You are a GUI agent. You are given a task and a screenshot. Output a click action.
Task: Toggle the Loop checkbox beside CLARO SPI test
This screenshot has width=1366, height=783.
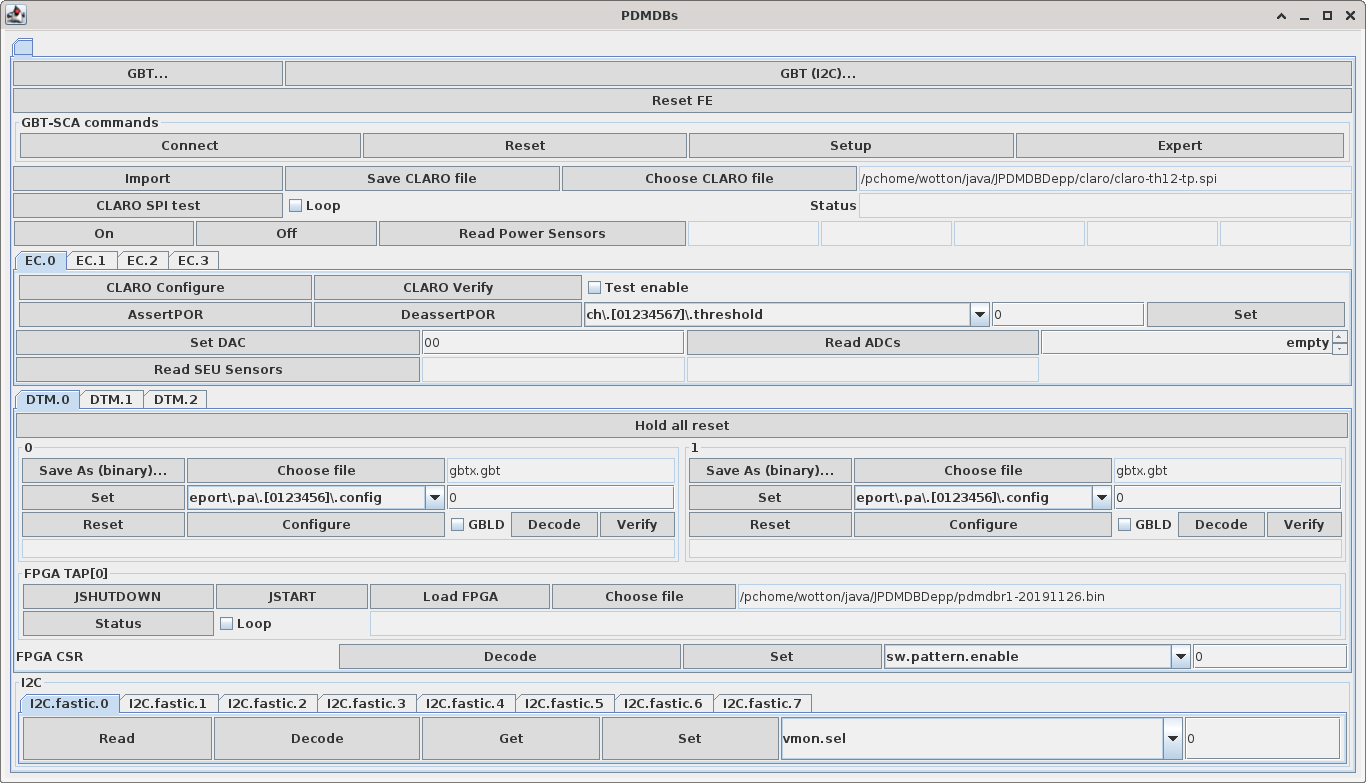295,206
